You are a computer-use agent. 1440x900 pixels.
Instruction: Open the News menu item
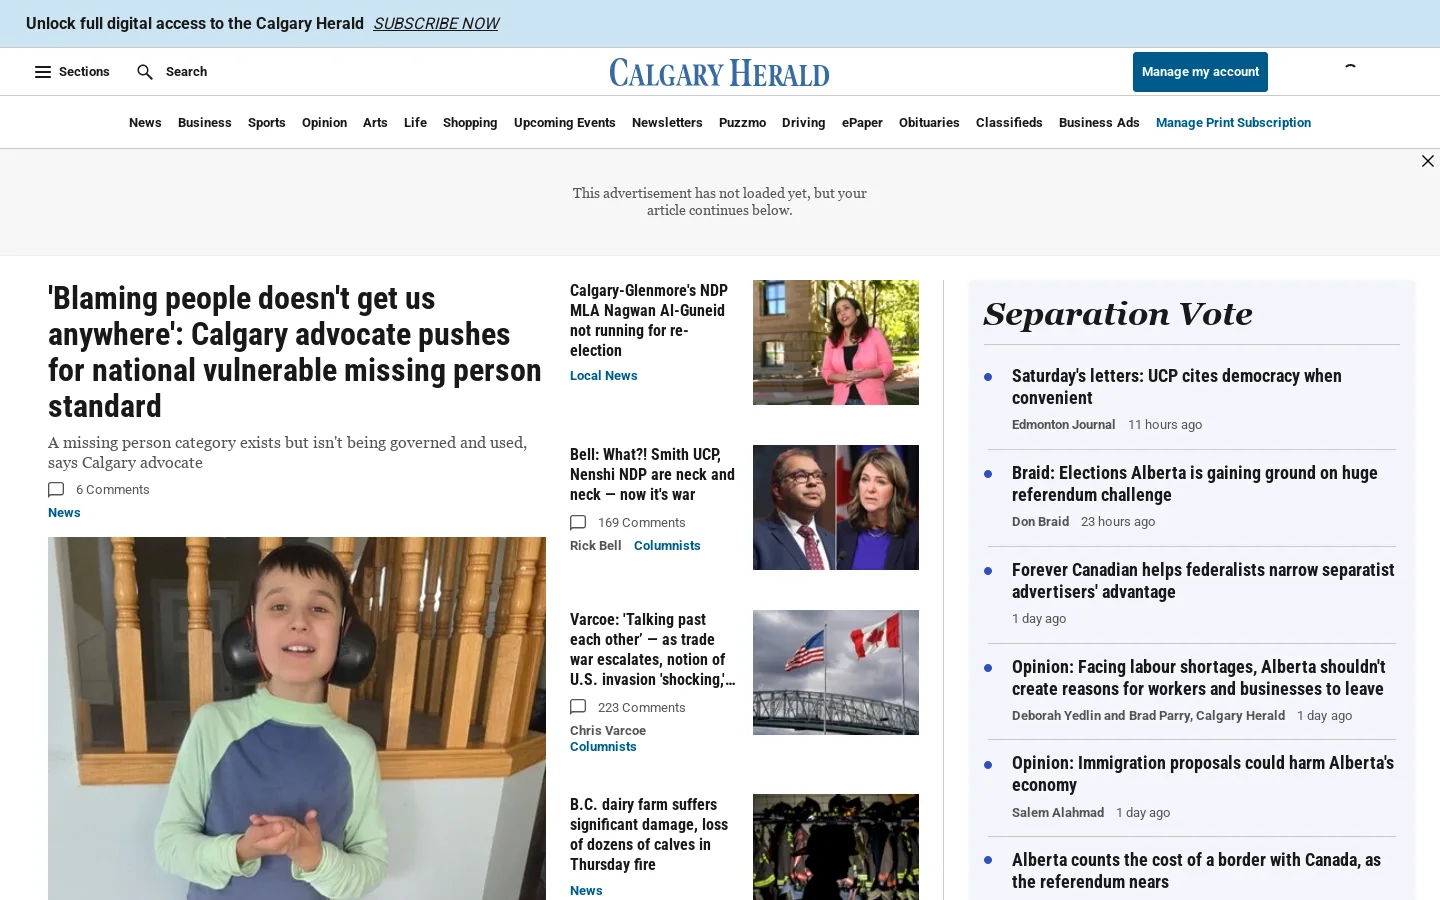point(145,123)
